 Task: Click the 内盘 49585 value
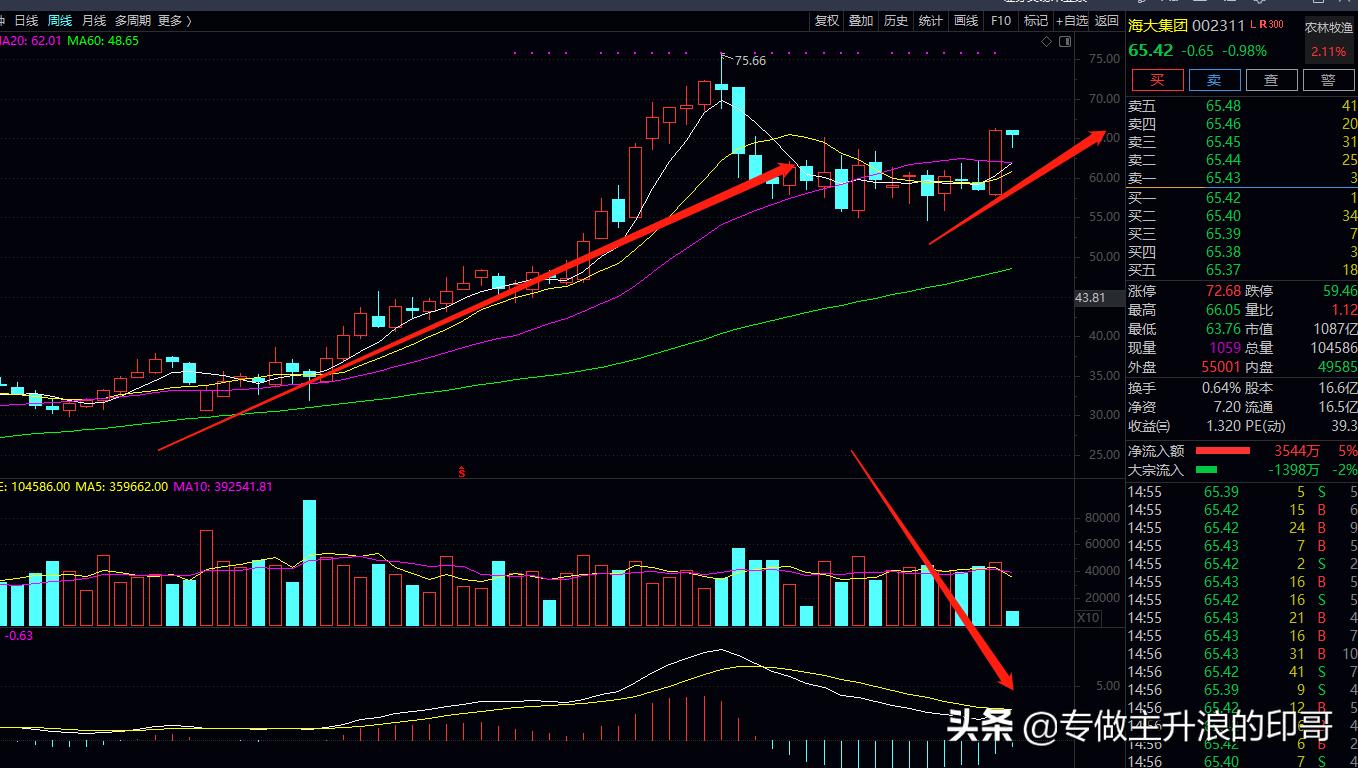(1337, 367)
